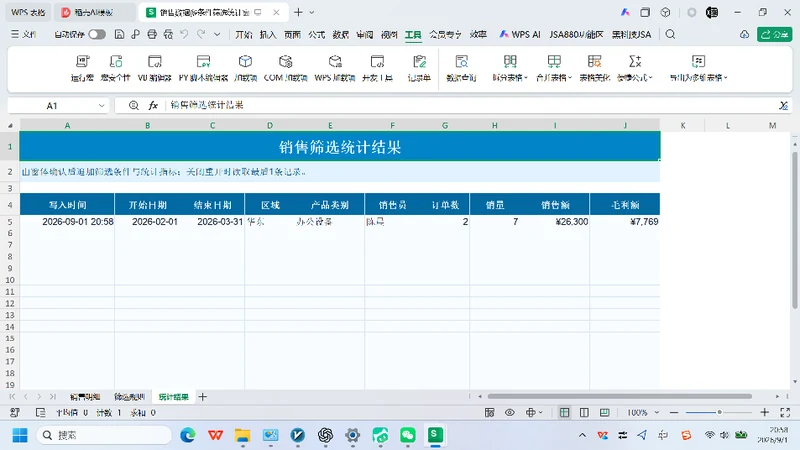This screenshot has width=800, height=450.
Task: Click the green share (分享) button
Action: (x=774, y=34)
